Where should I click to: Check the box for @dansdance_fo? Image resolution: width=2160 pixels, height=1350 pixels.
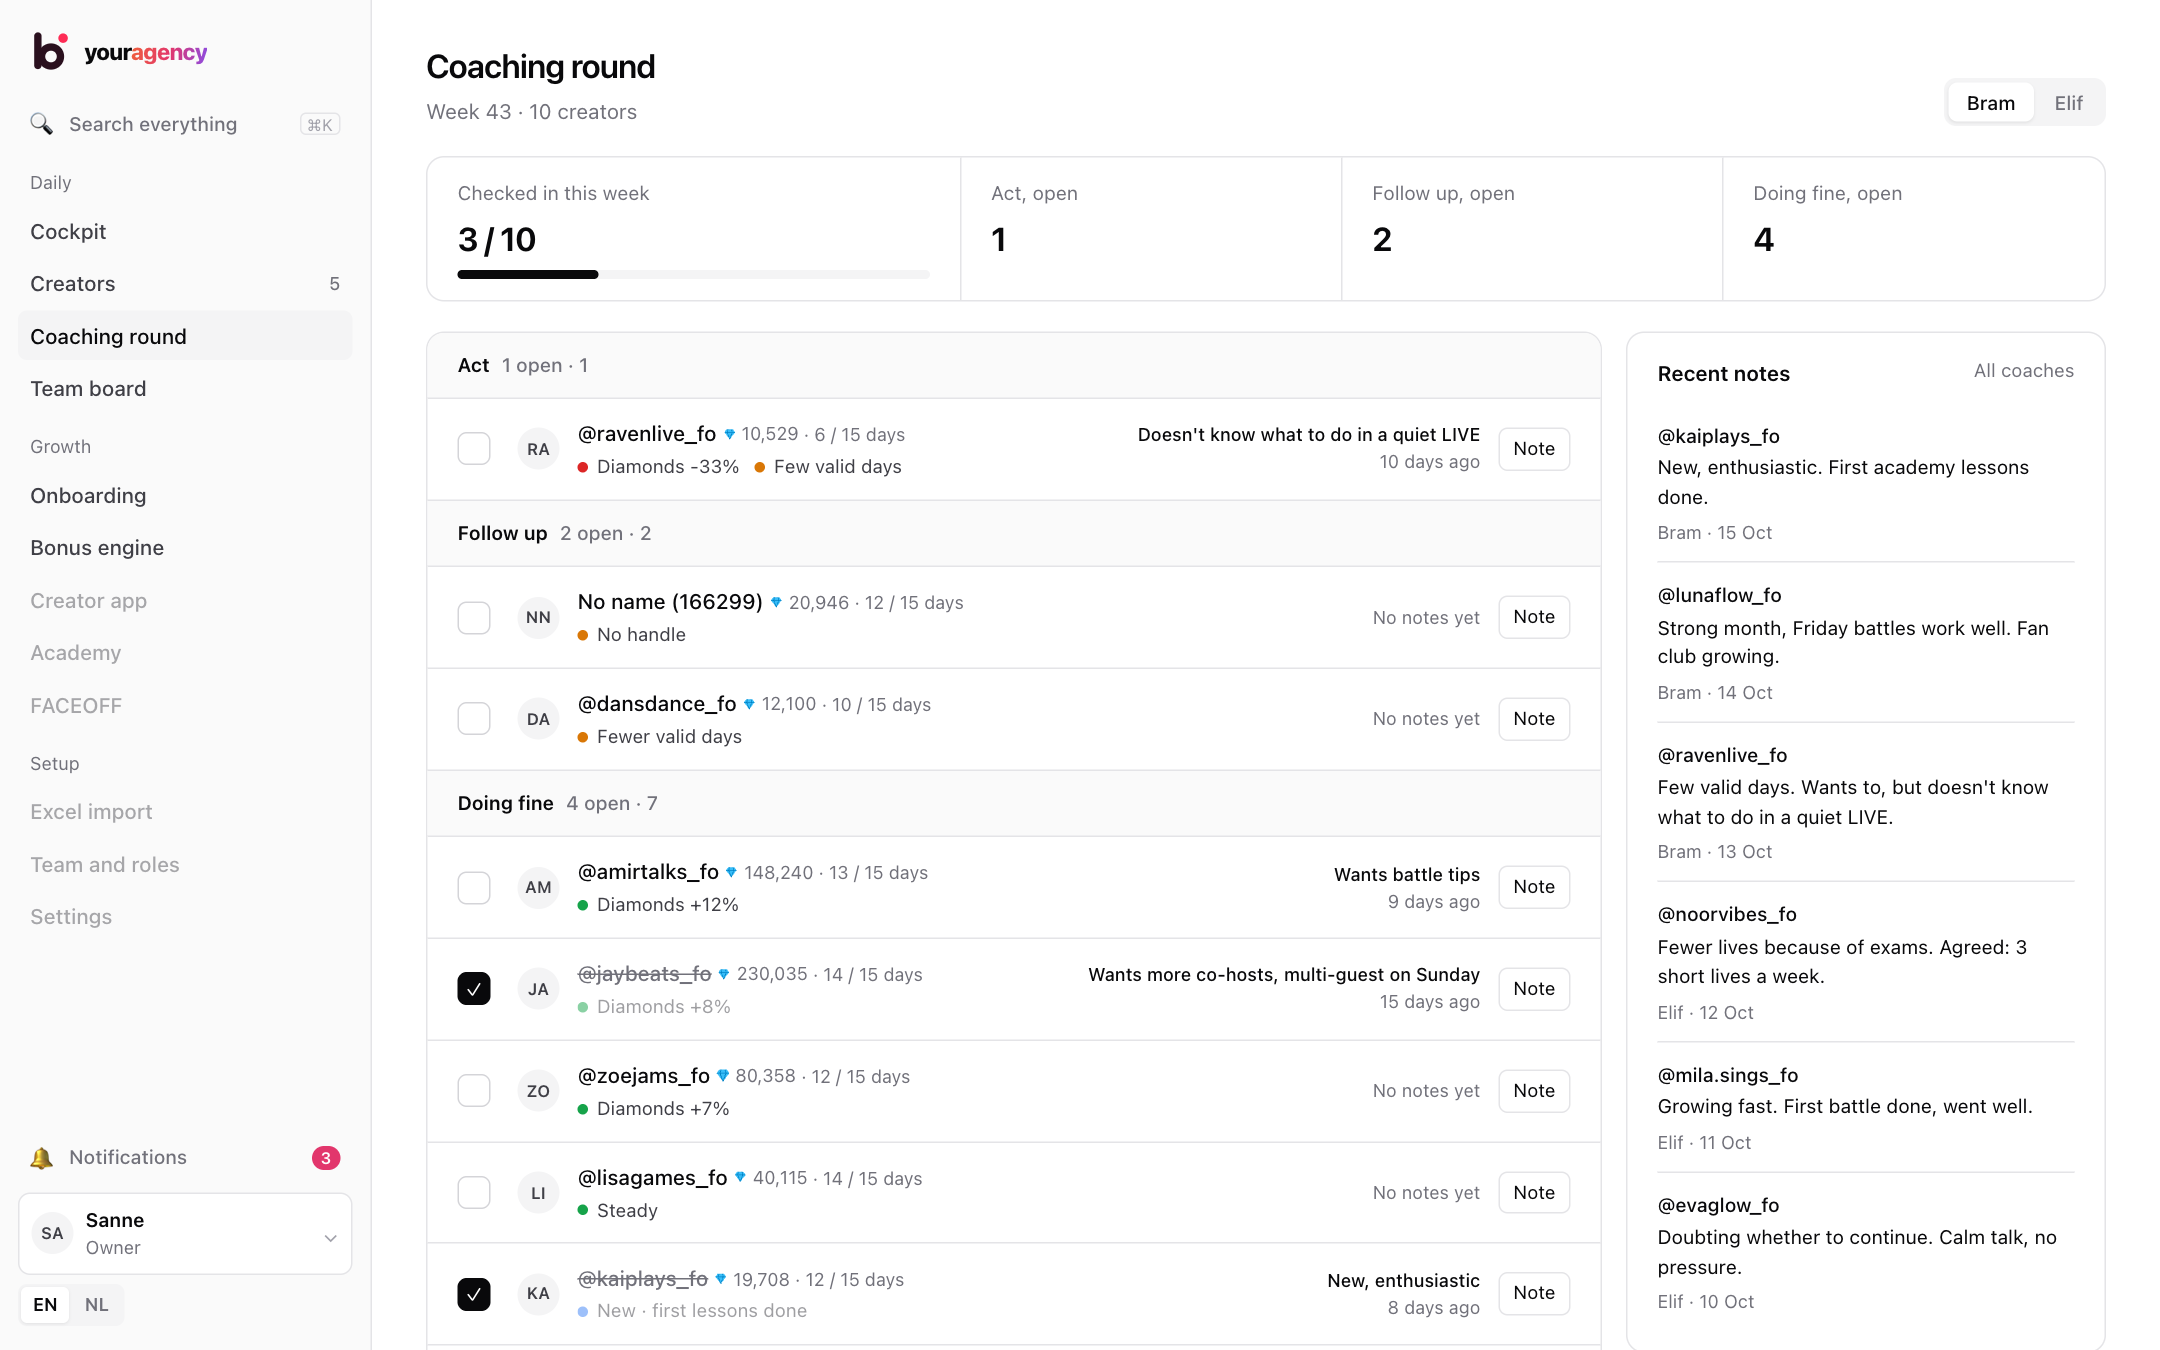point(474,718)
